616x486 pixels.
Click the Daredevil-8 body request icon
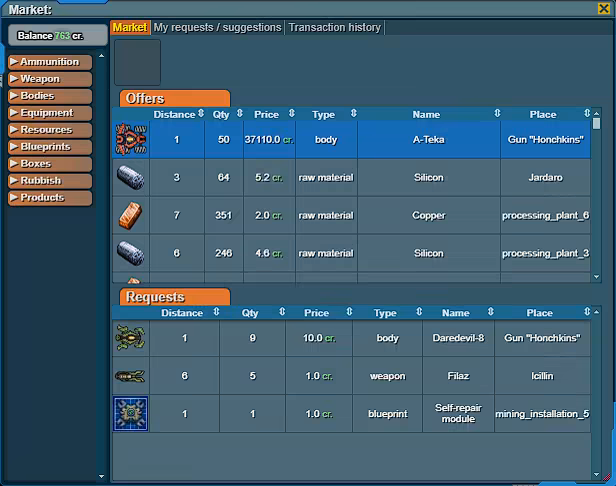130,338
